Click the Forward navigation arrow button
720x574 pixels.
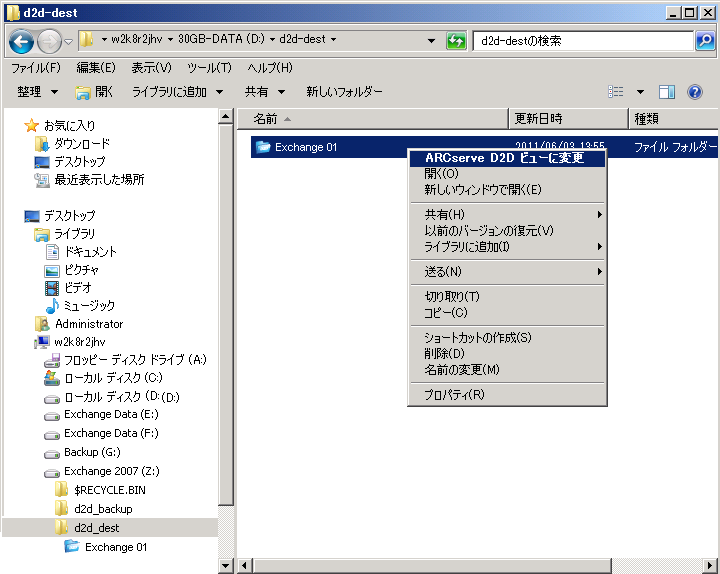pyautogui.click(x=49, y=41)
